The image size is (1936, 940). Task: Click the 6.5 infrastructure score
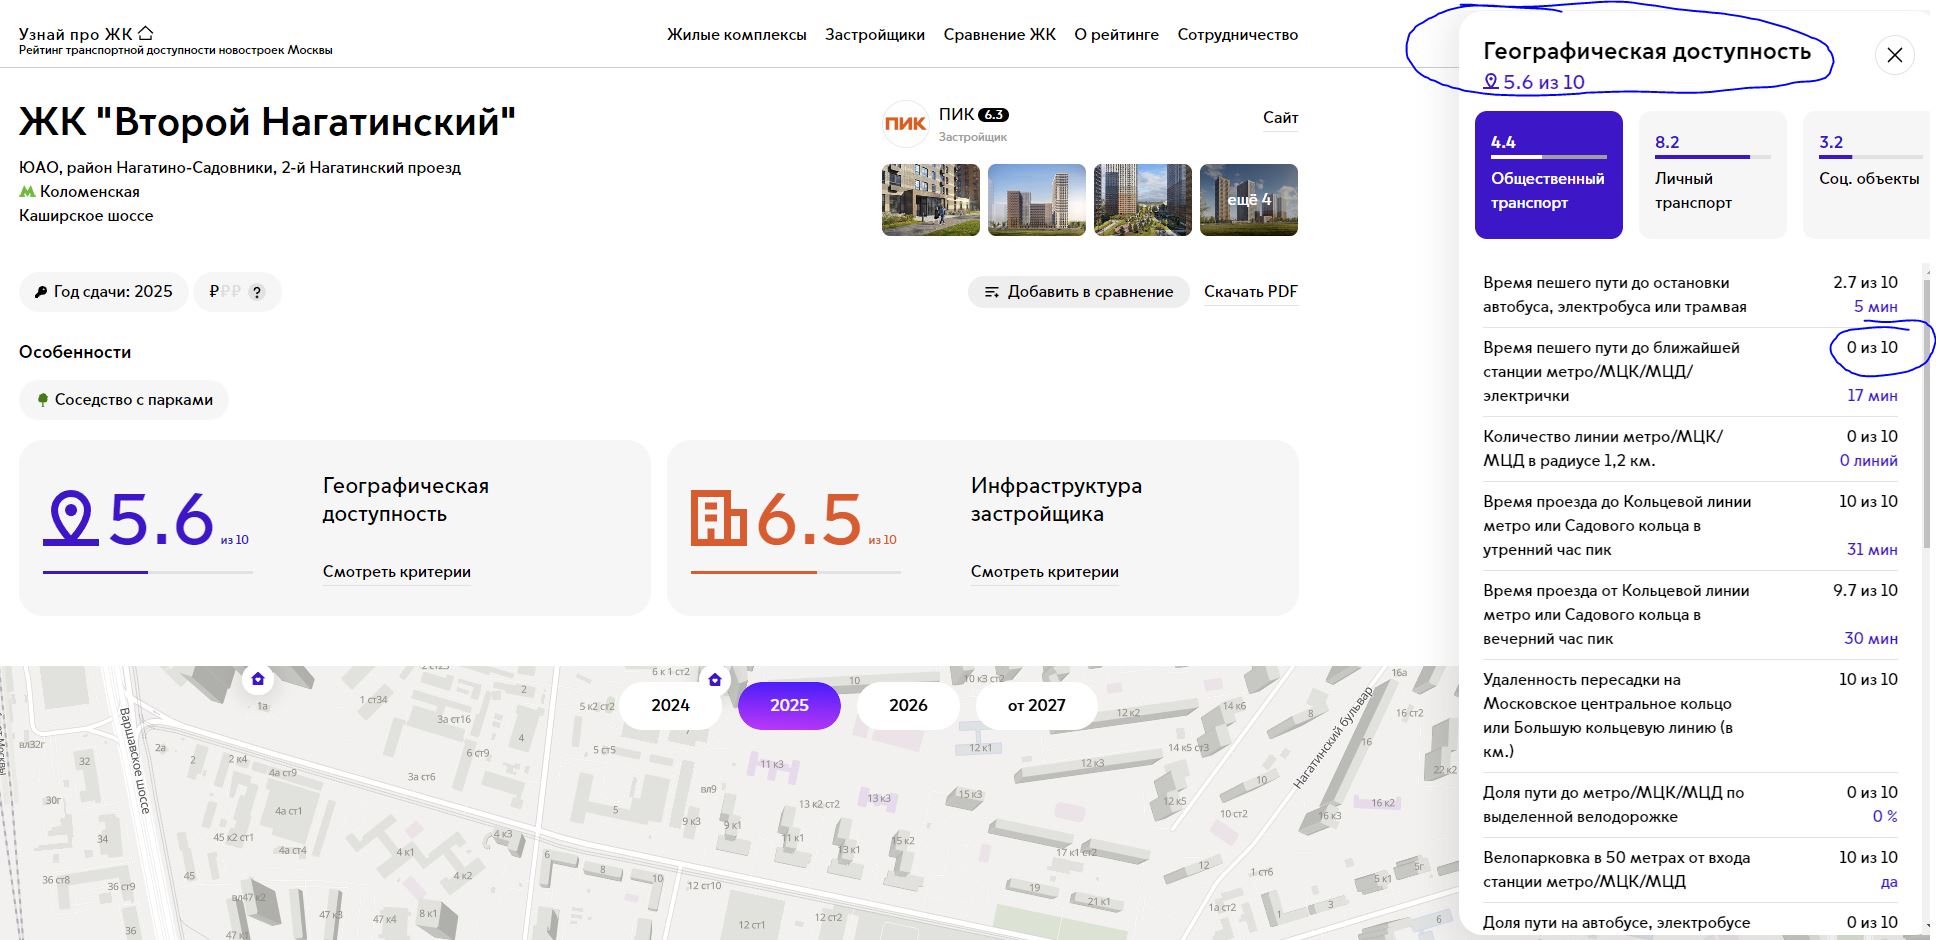tap(809, 519)
